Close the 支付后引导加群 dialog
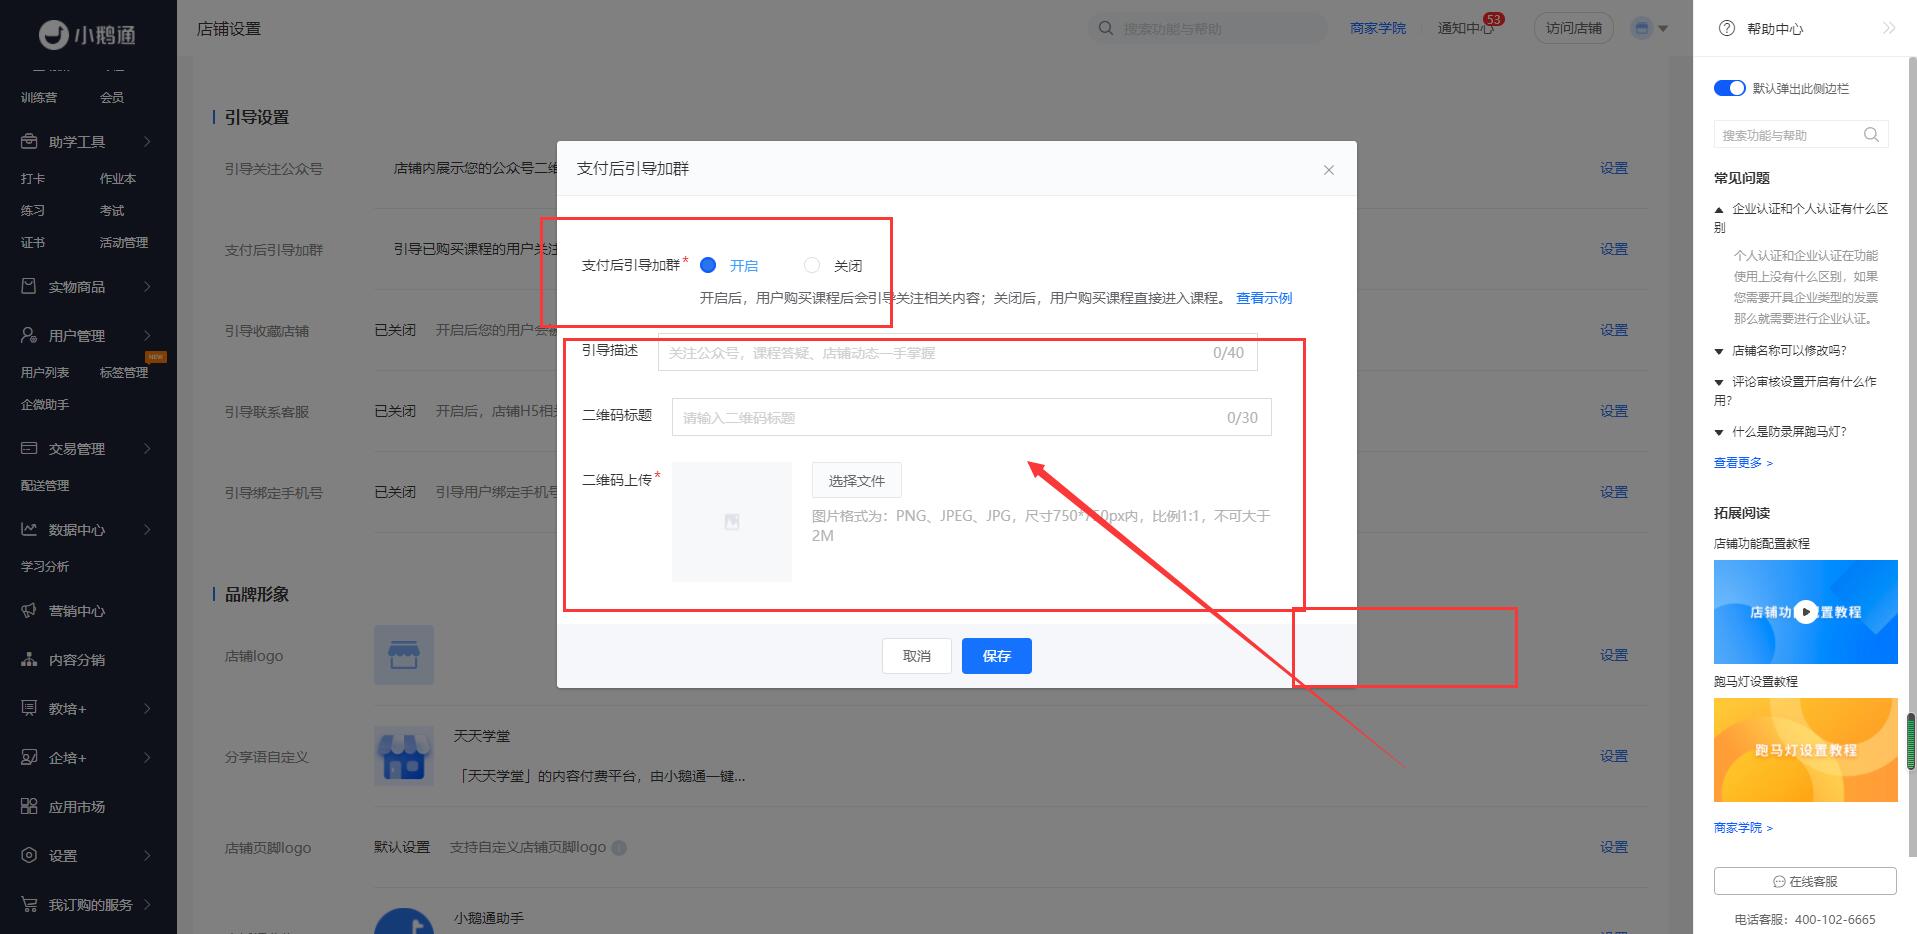 (x=1328, y=170)
